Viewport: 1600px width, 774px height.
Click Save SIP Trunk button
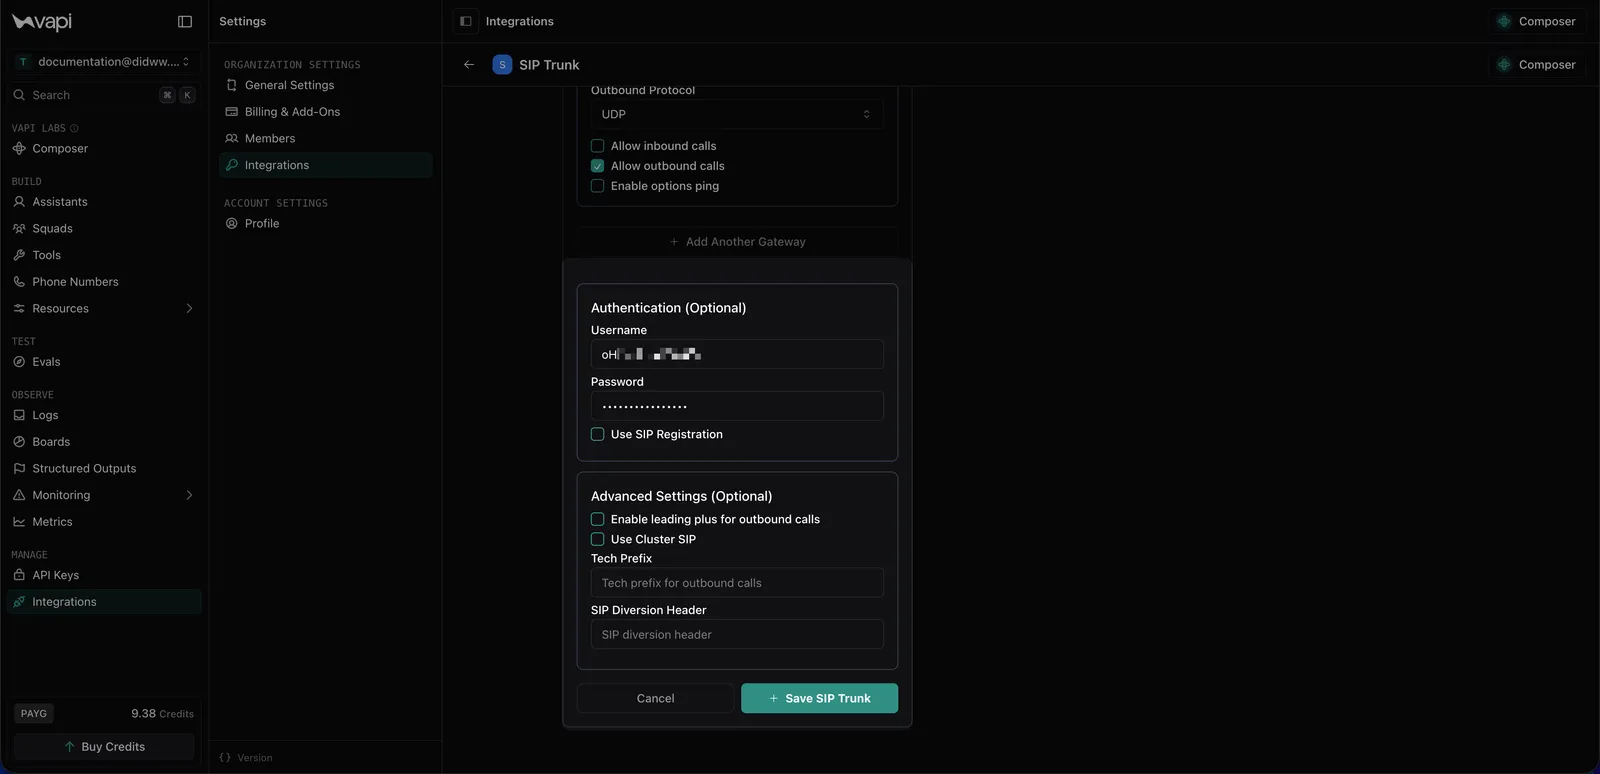coord(819,698)
